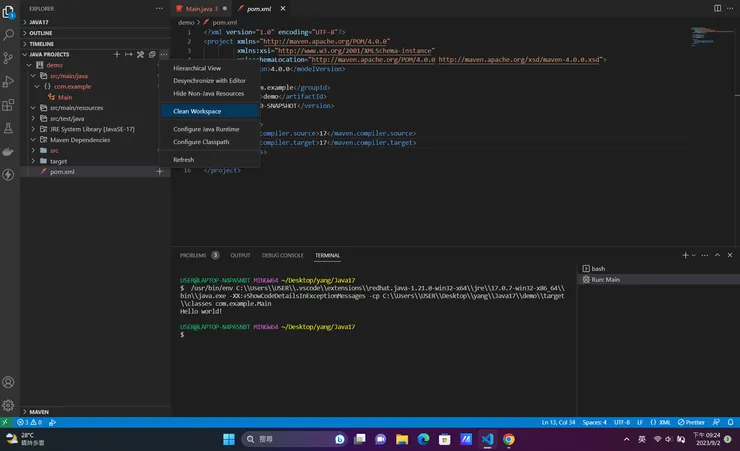
Task: Open the Accounts icon in activity bar
Action: point(9,382)
